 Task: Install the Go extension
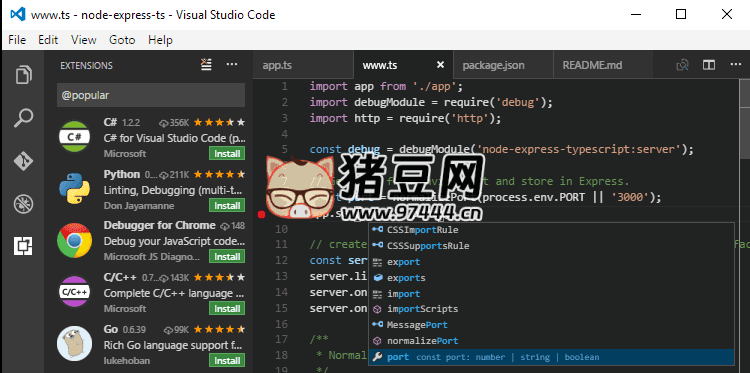tap(227, 360)
